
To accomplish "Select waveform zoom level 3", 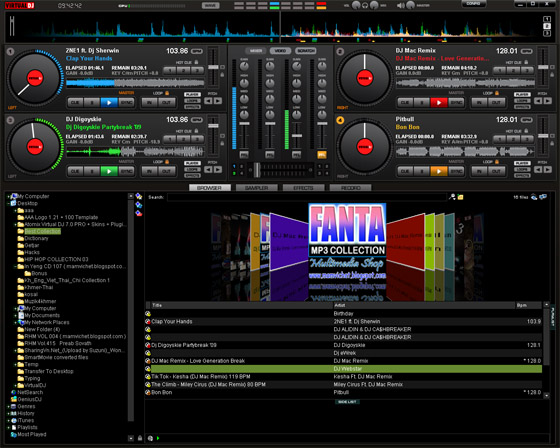I will (x=547, y=33).
